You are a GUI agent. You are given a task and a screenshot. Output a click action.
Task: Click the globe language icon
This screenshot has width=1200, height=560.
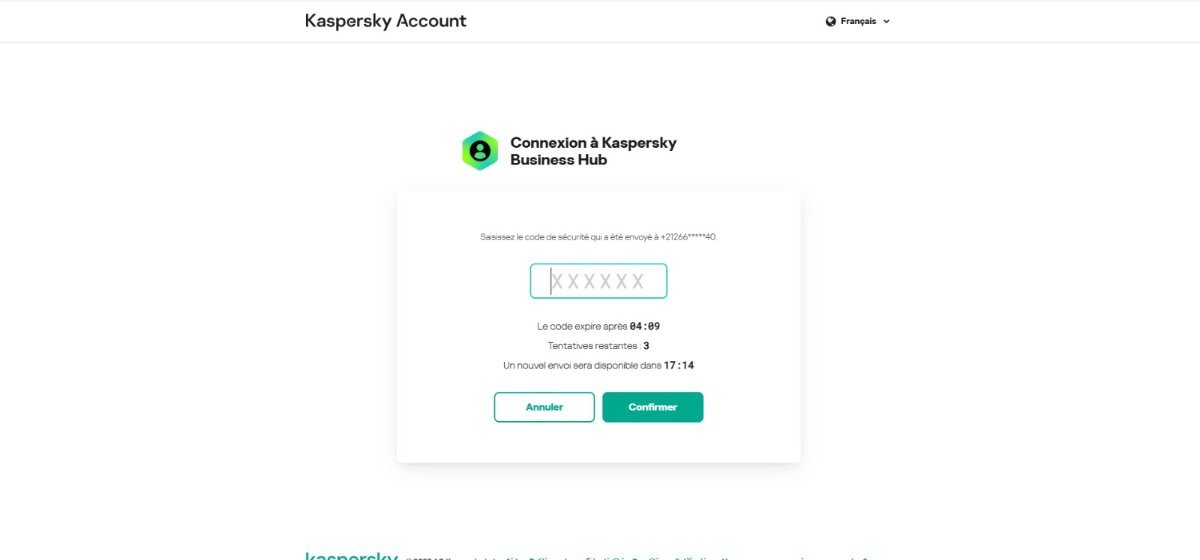(x=831, y=21)
